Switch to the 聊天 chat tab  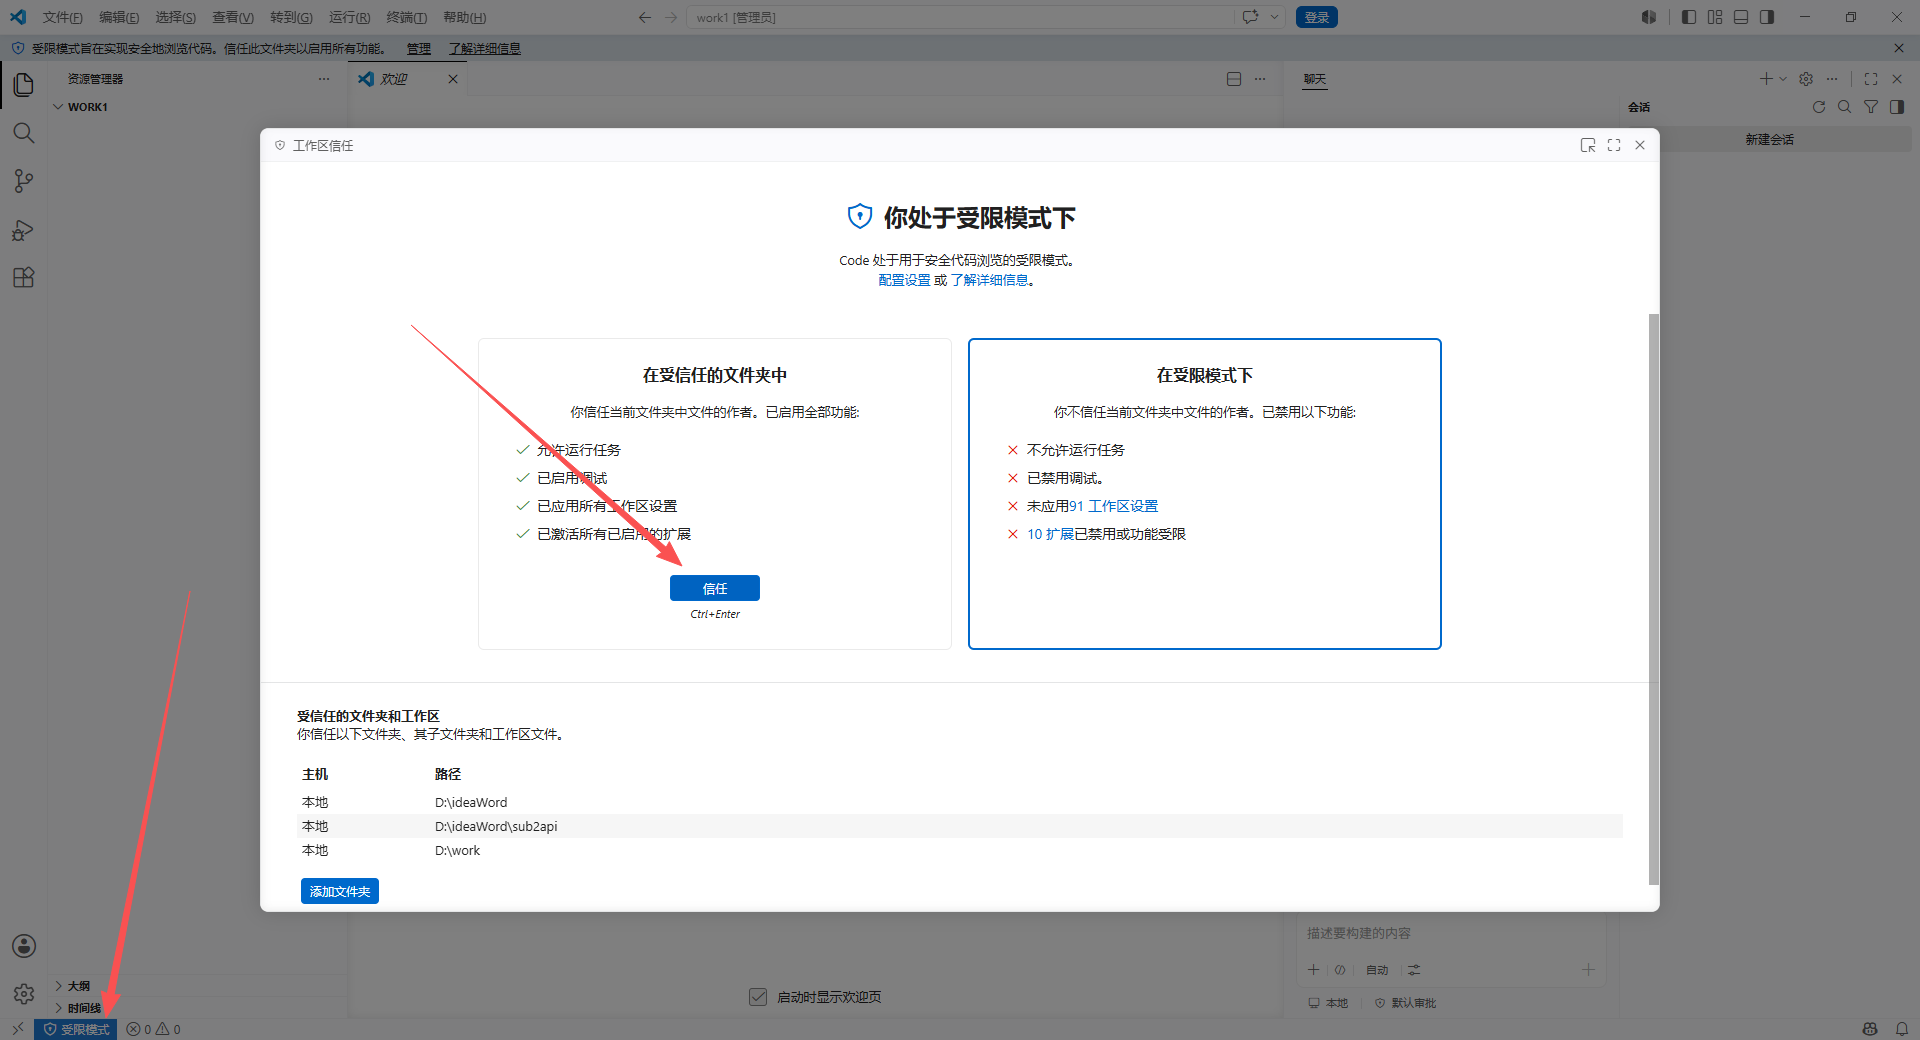click(1315, 79)
